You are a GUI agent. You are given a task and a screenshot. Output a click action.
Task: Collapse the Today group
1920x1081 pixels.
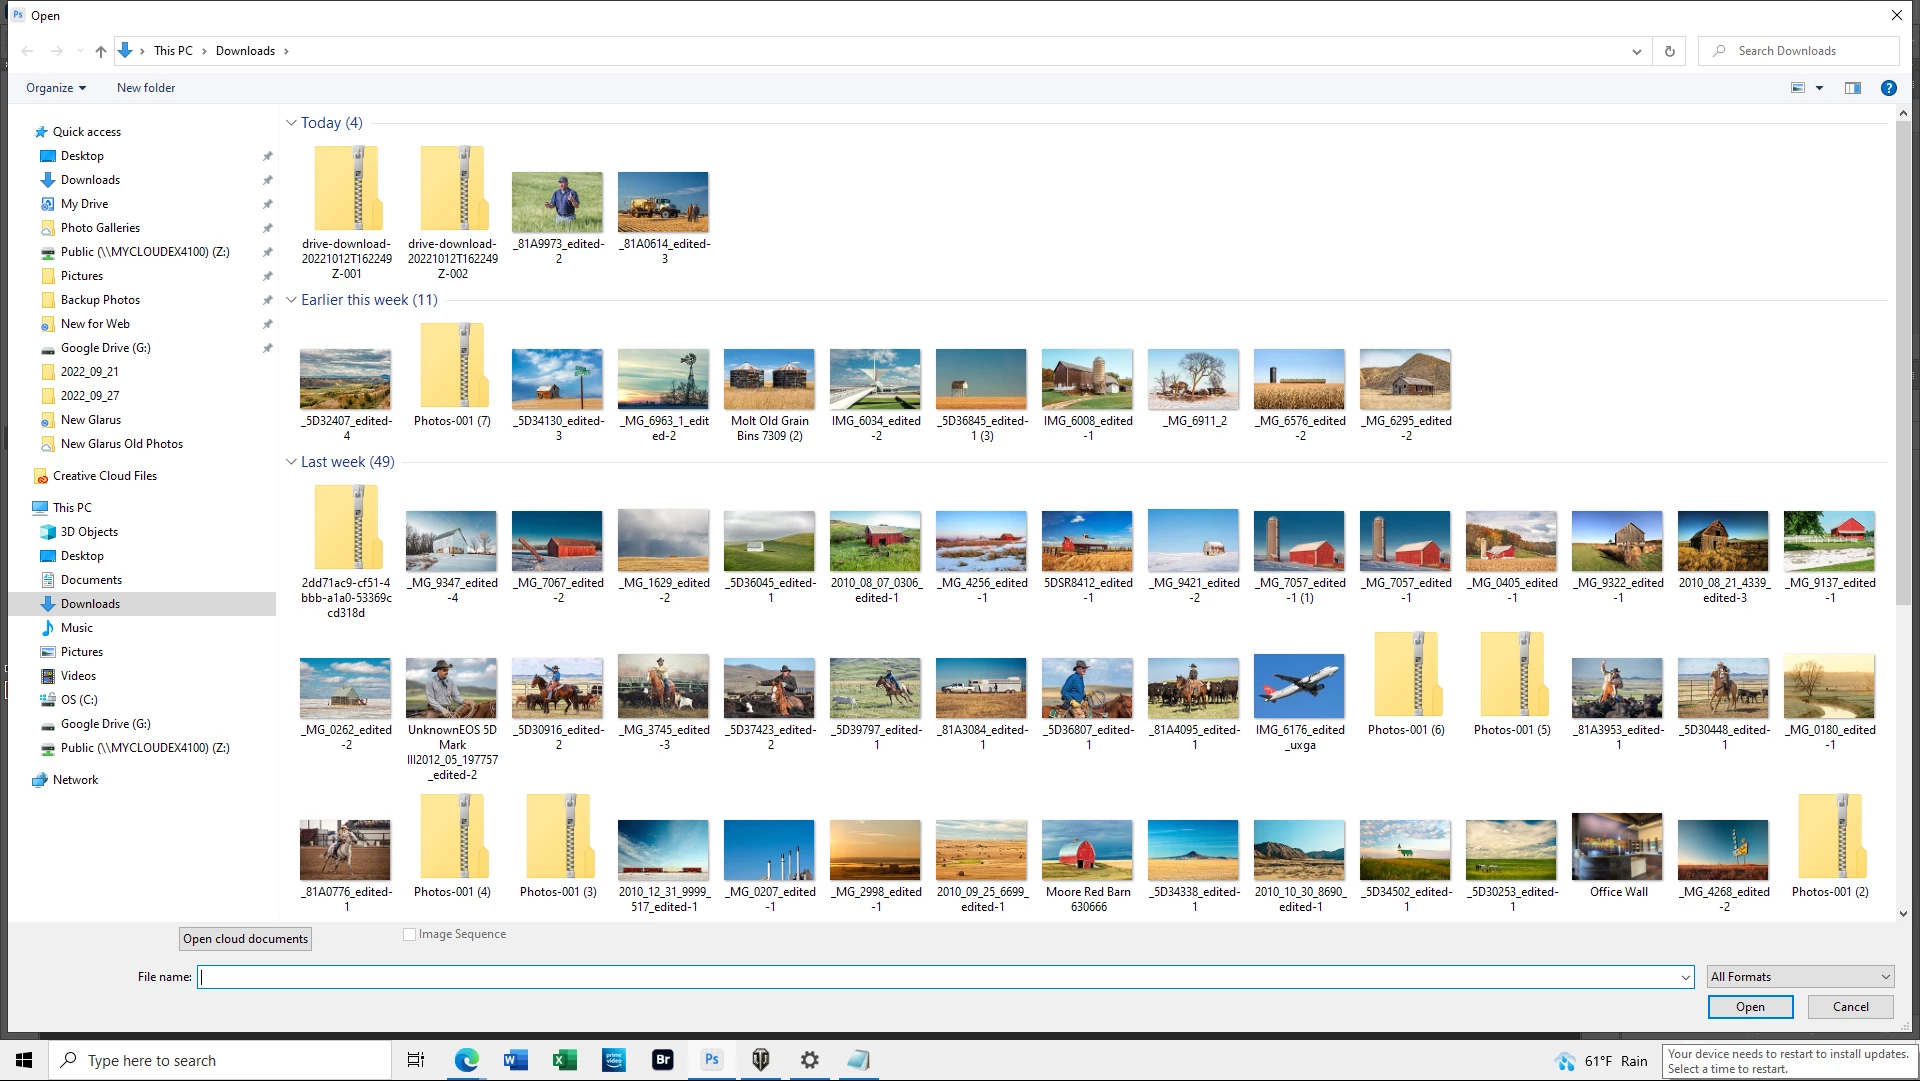(x=291, y=123)
